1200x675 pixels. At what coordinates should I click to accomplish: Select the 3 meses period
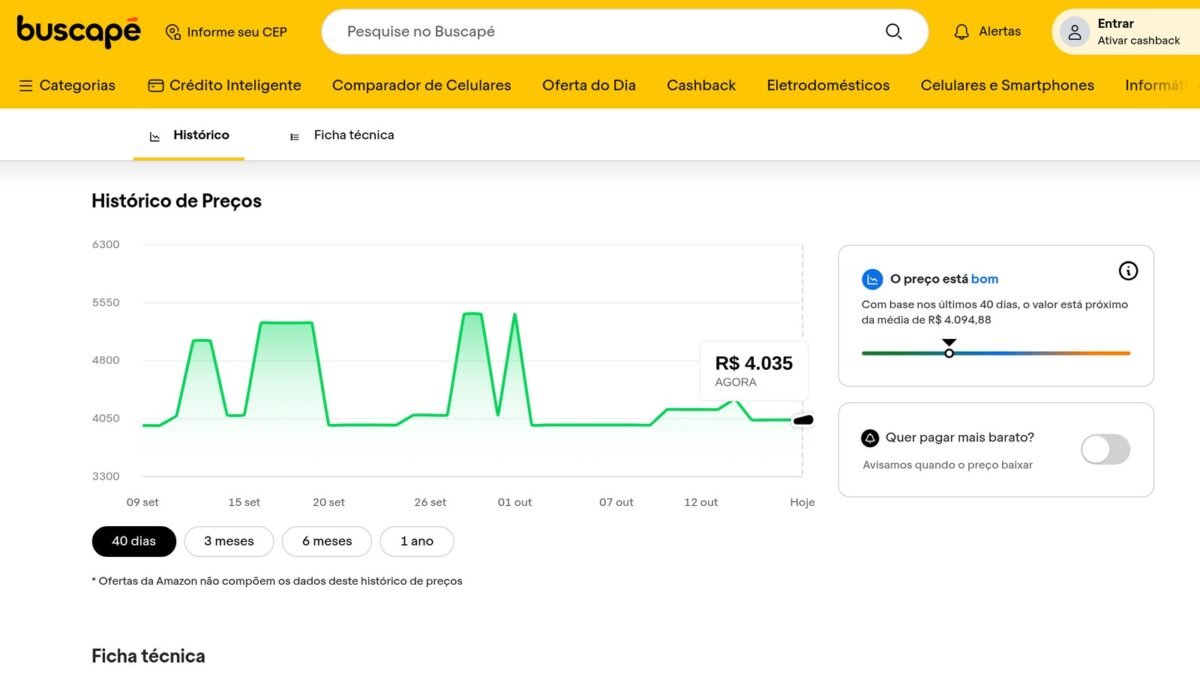pyautogui.click(x=229, y=541)
